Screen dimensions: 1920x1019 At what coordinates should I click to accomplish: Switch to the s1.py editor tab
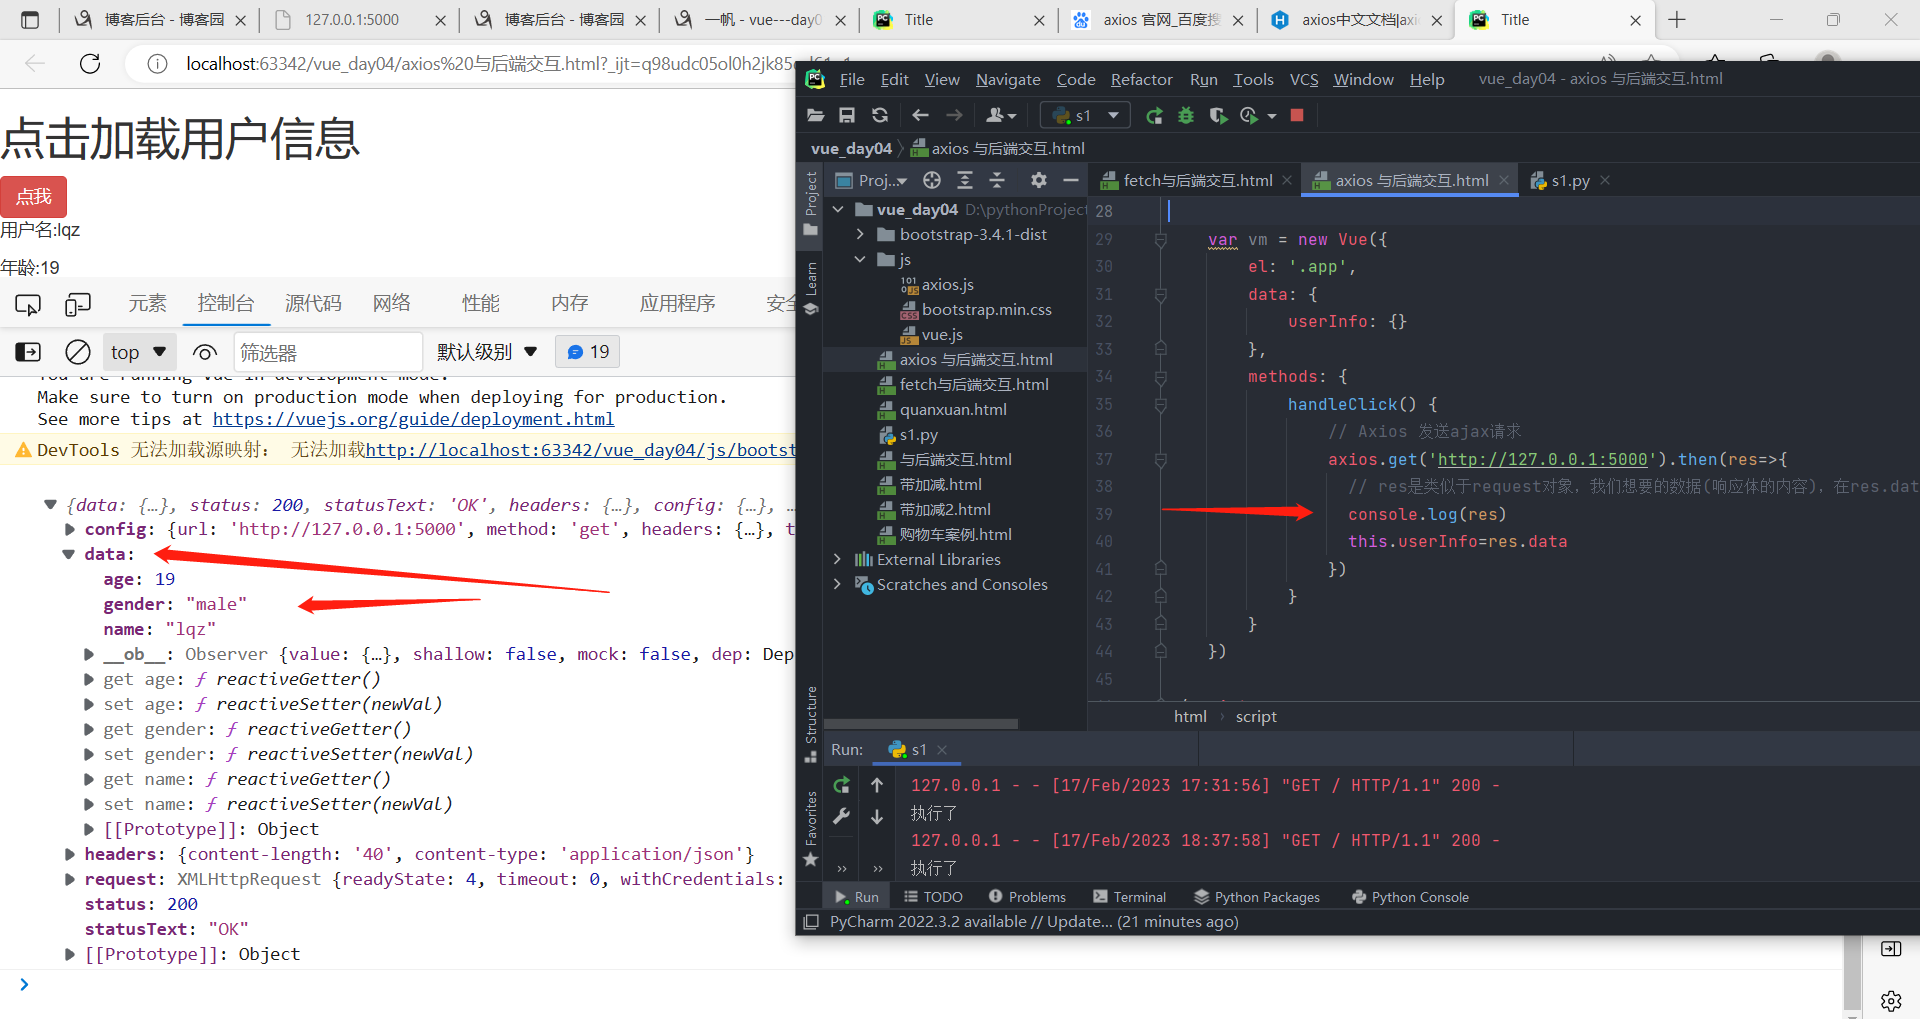click(1570, 180)
